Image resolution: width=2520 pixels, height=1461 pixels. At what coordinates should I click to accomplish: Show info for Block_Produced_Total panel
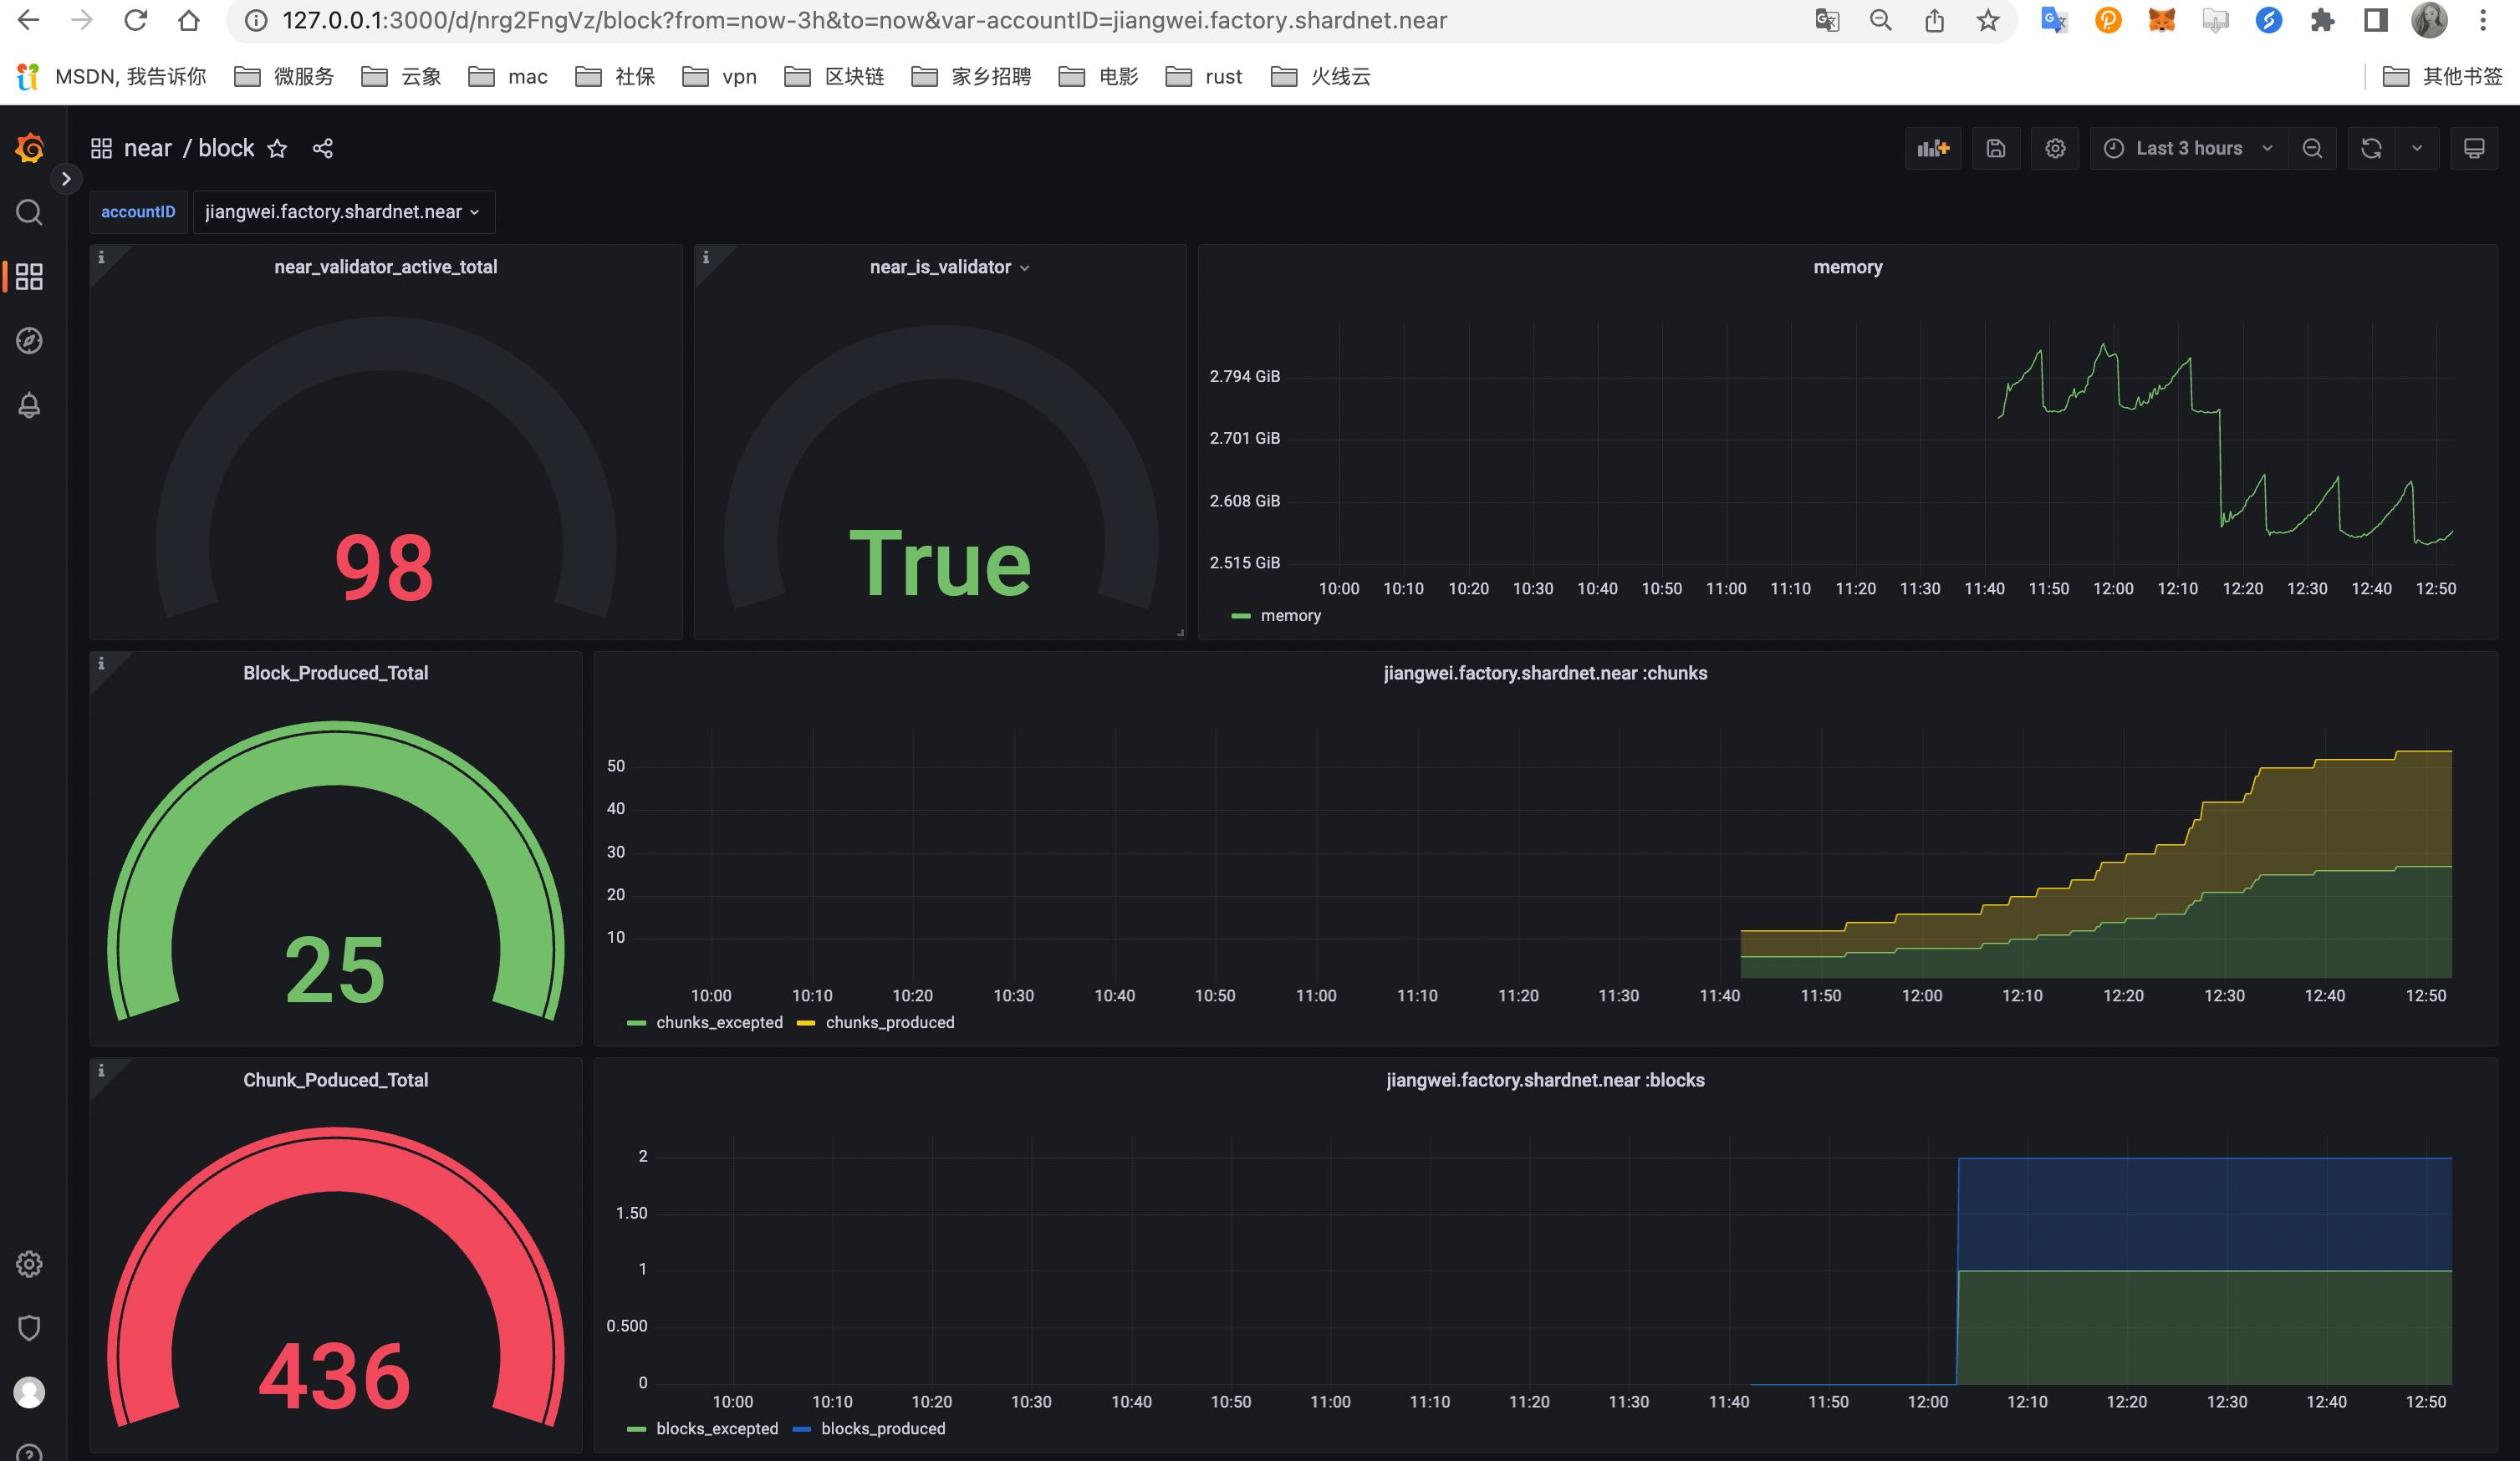click(101, 663)
